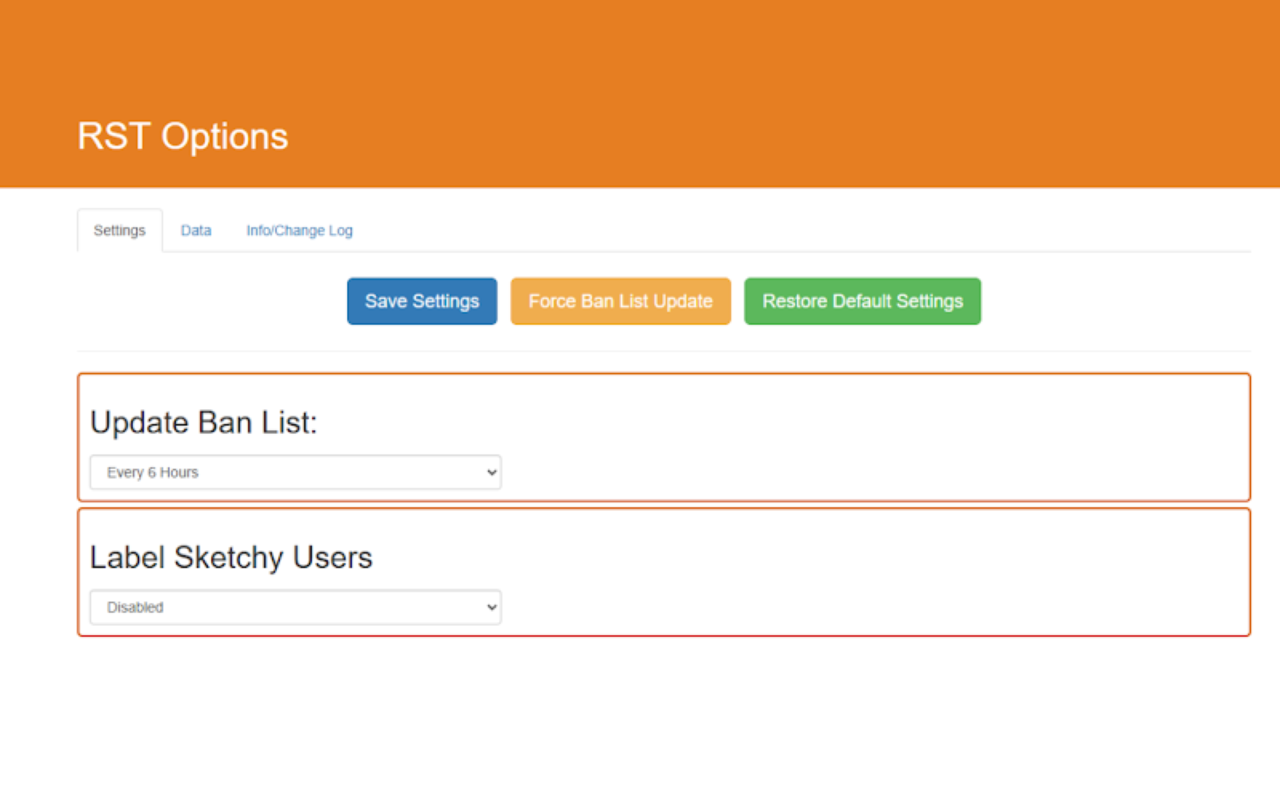This screenshot has height=800, width=1280.
Task: Click the blue Save Settings button
Action: (422, 301)
